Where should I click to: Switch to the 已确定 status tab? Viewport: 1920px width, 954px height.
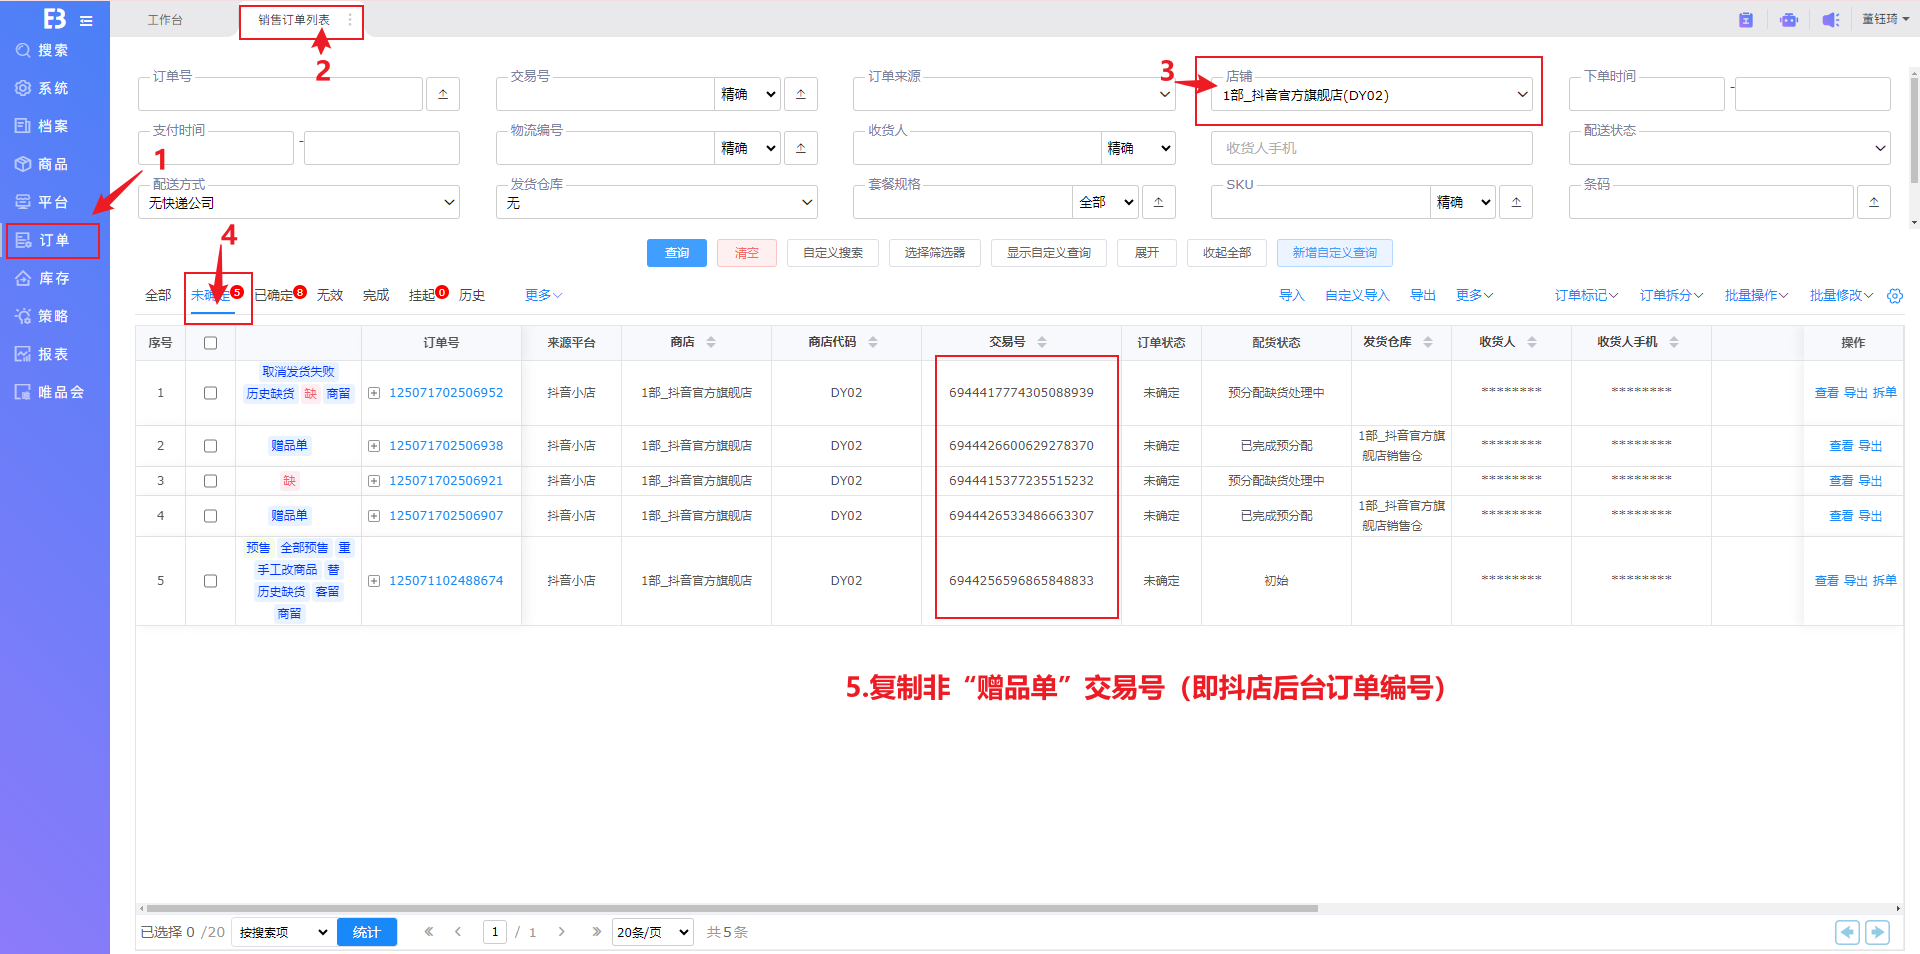(x=274, y=295)
